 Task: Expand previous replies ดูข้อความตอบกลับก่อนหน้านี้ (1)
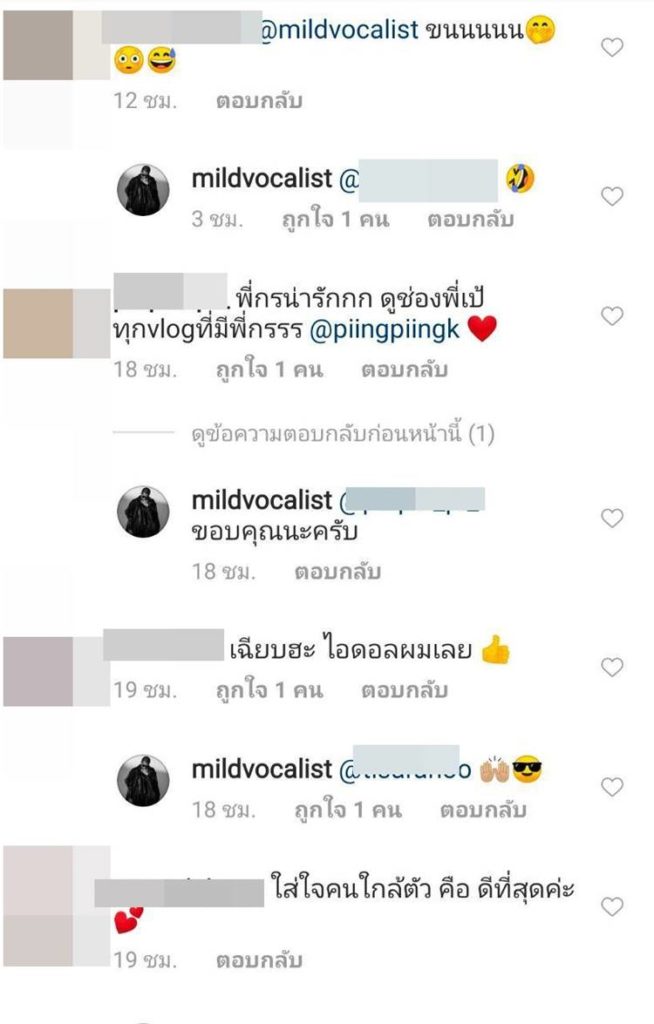343,434
